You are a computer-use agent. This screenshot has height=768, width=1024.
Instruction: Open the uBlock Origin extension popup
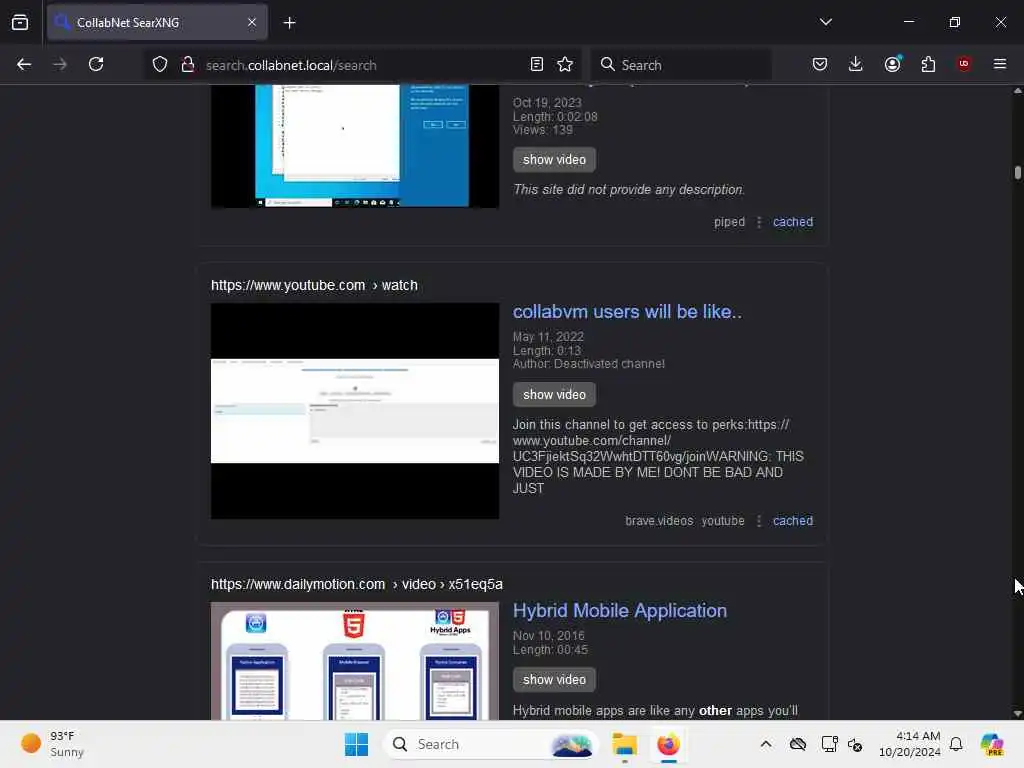(964, 64)
